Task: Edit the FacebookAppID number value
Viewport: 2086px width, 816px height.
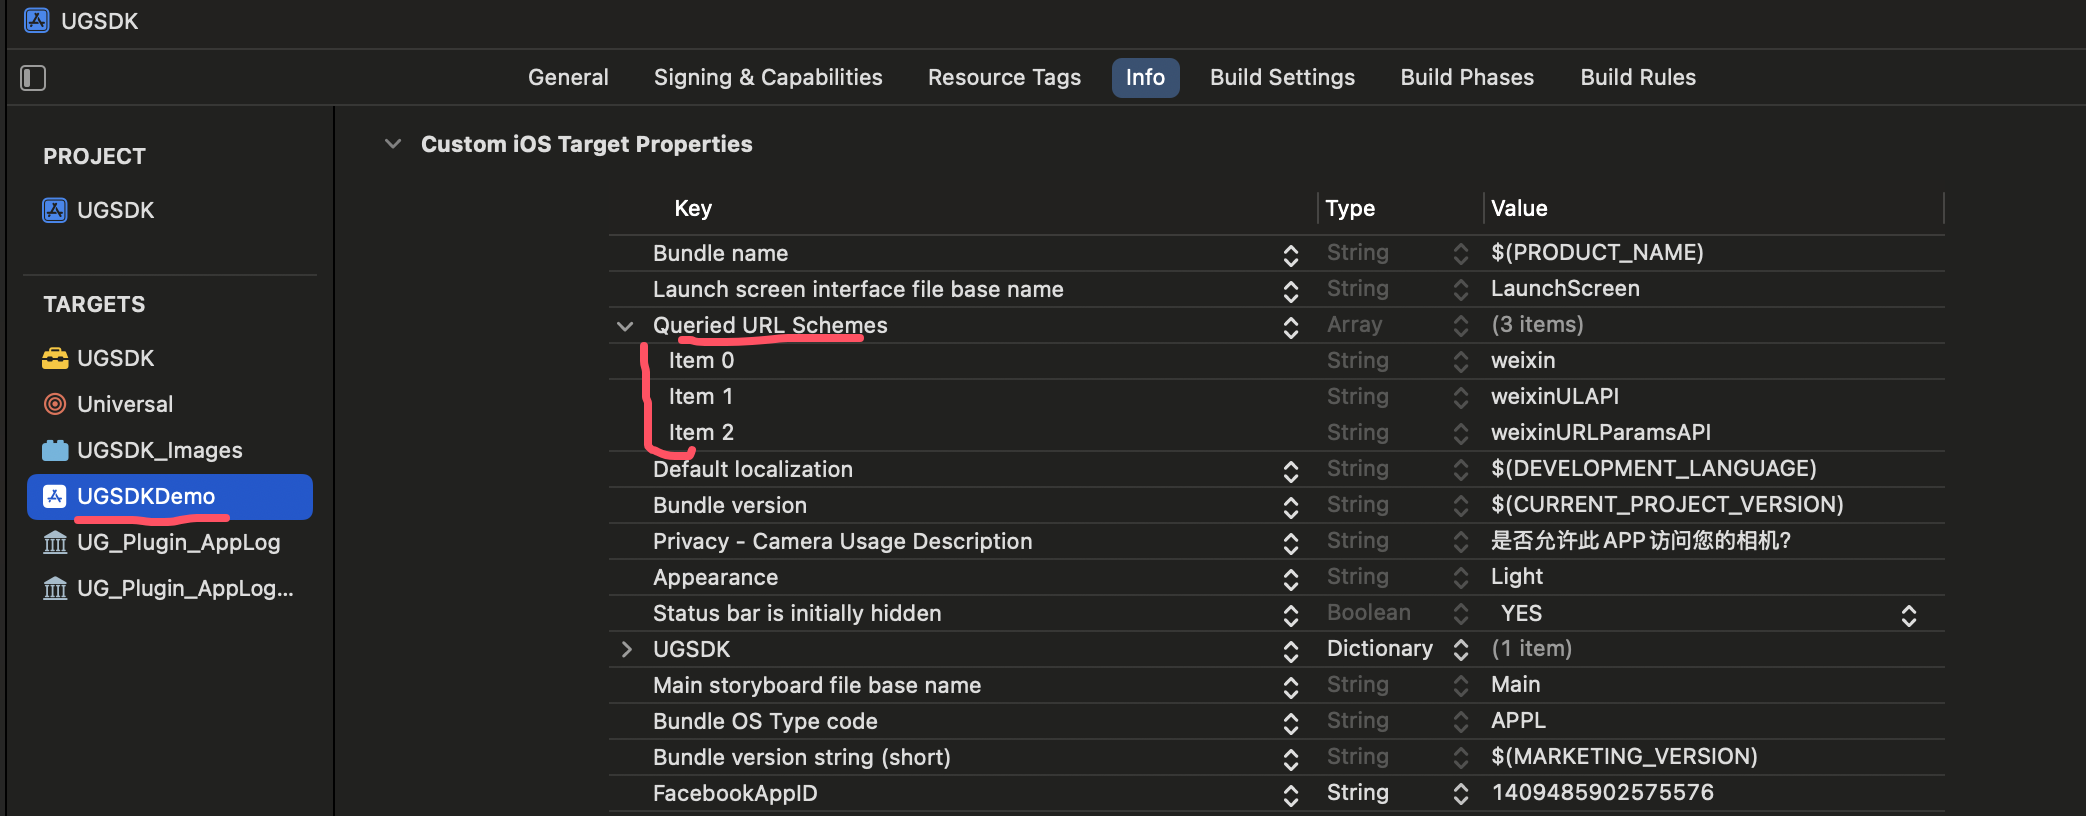Action: tap(1602, 792)
